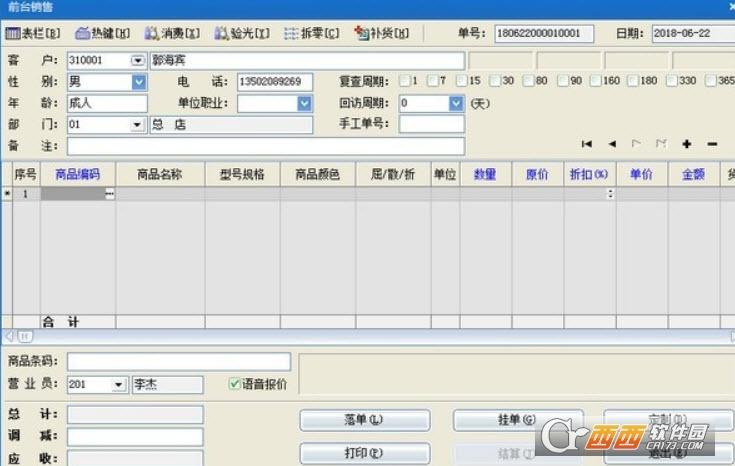This screenshot has width=735, height=466.
Task: Click the 落单 button
Action: pos(364,420)
